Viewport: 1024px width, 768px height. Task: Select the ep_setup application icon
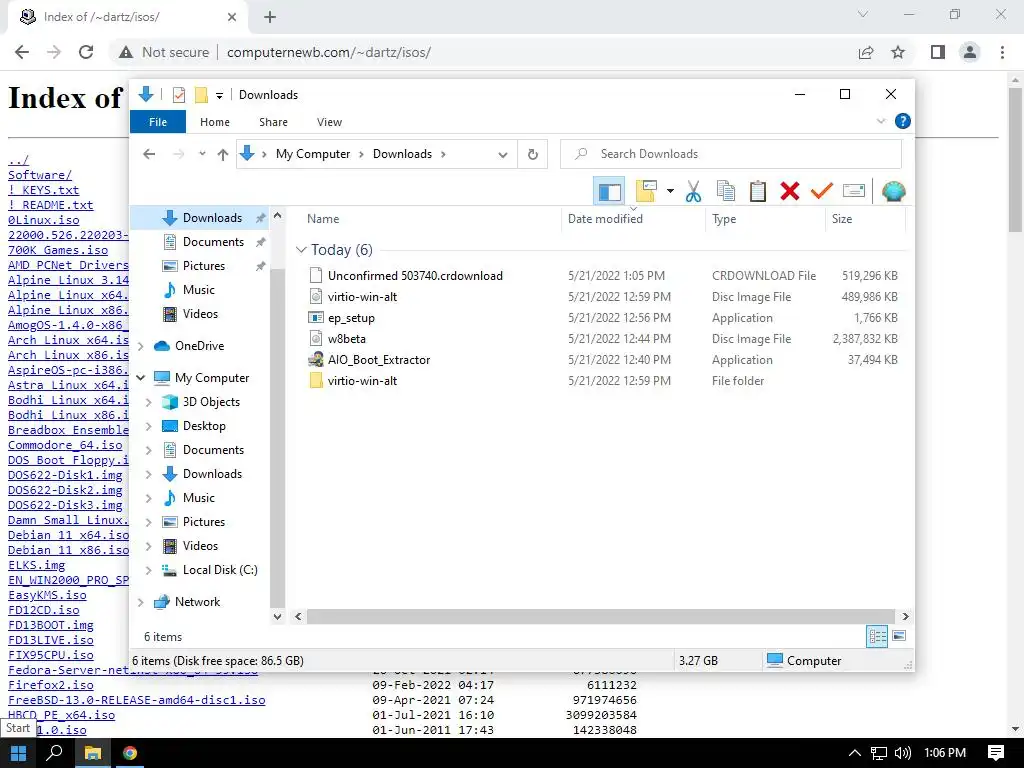click(316, 317)
